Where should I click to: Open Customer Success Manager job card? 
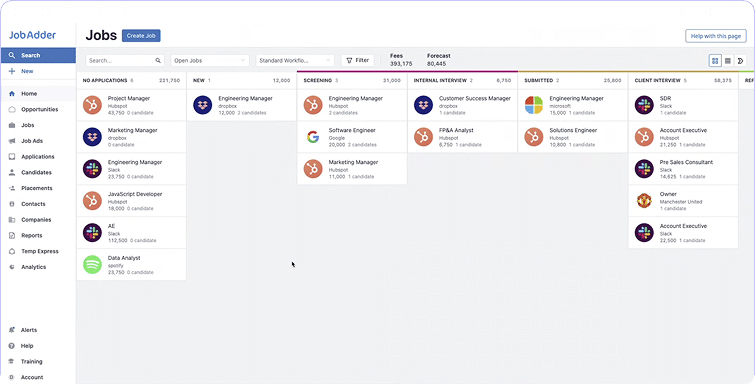click(463, 105)
